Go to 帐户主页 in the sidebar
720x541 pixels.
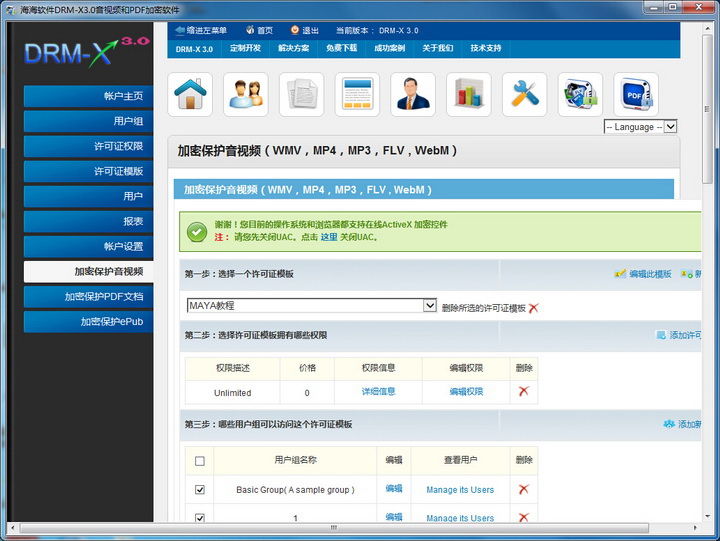(88, 96)
